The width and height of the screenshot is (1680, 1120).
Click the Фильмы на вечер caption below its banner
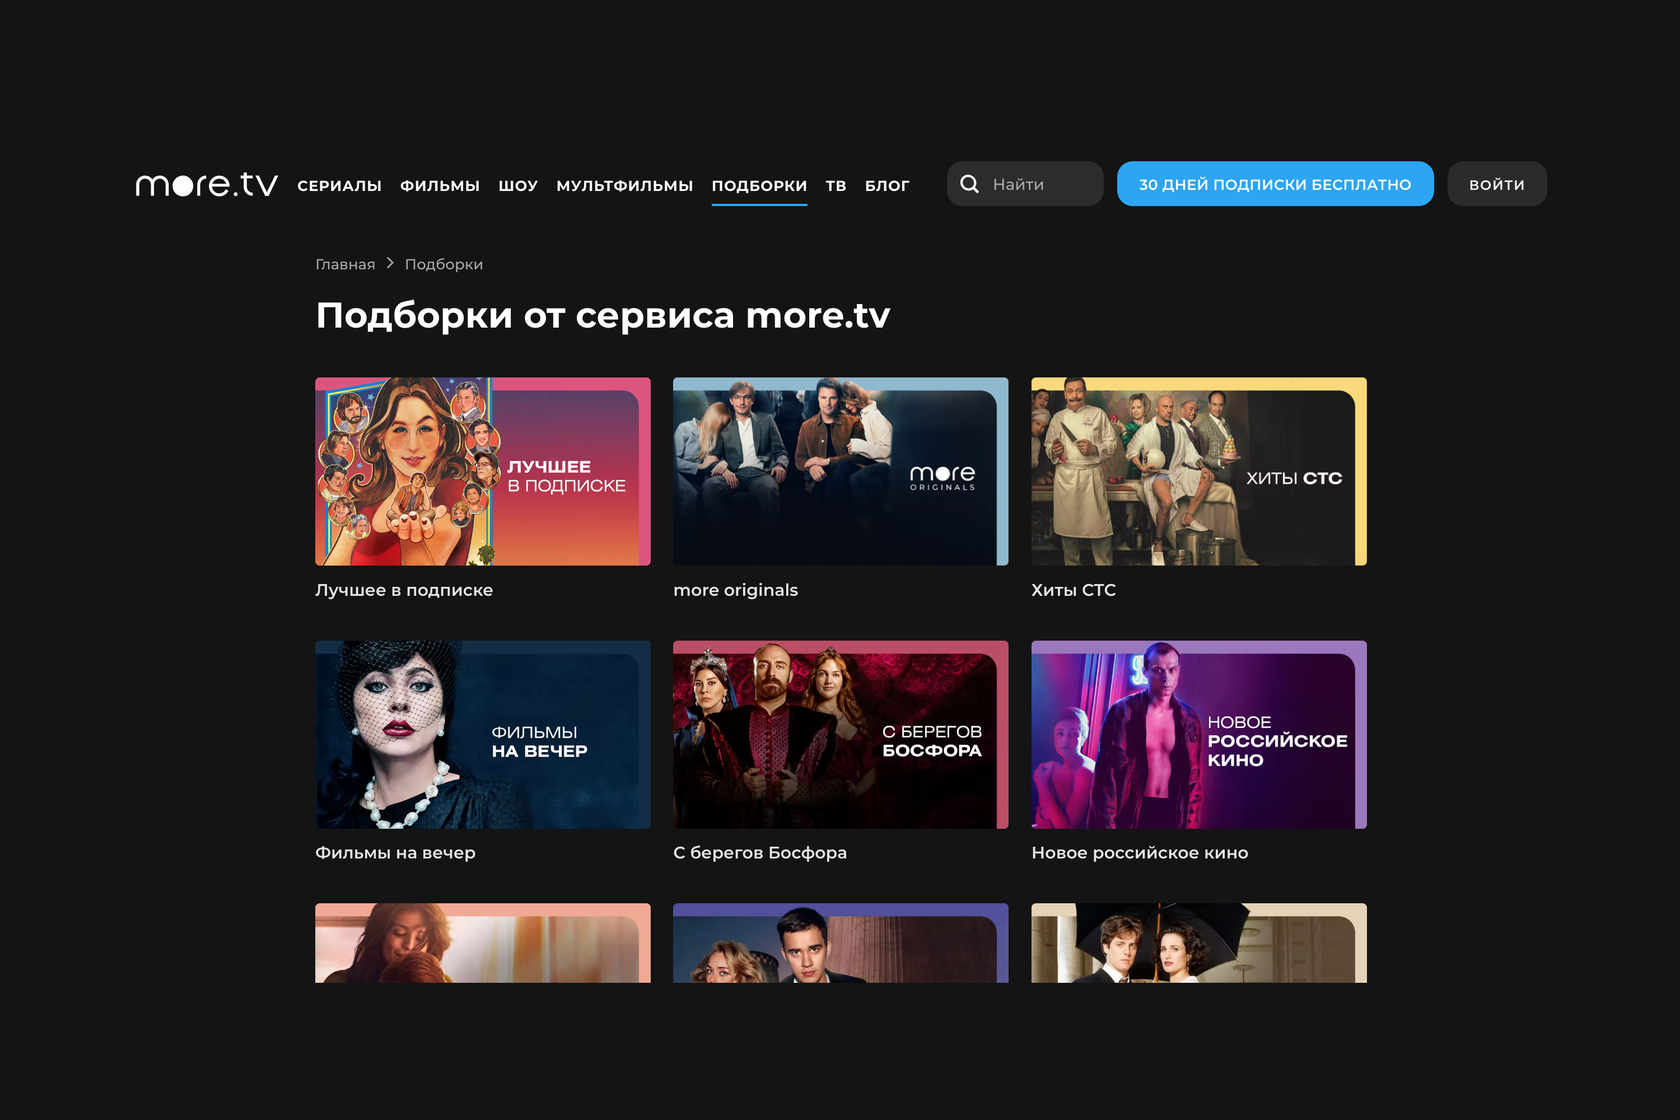(395, 853)
